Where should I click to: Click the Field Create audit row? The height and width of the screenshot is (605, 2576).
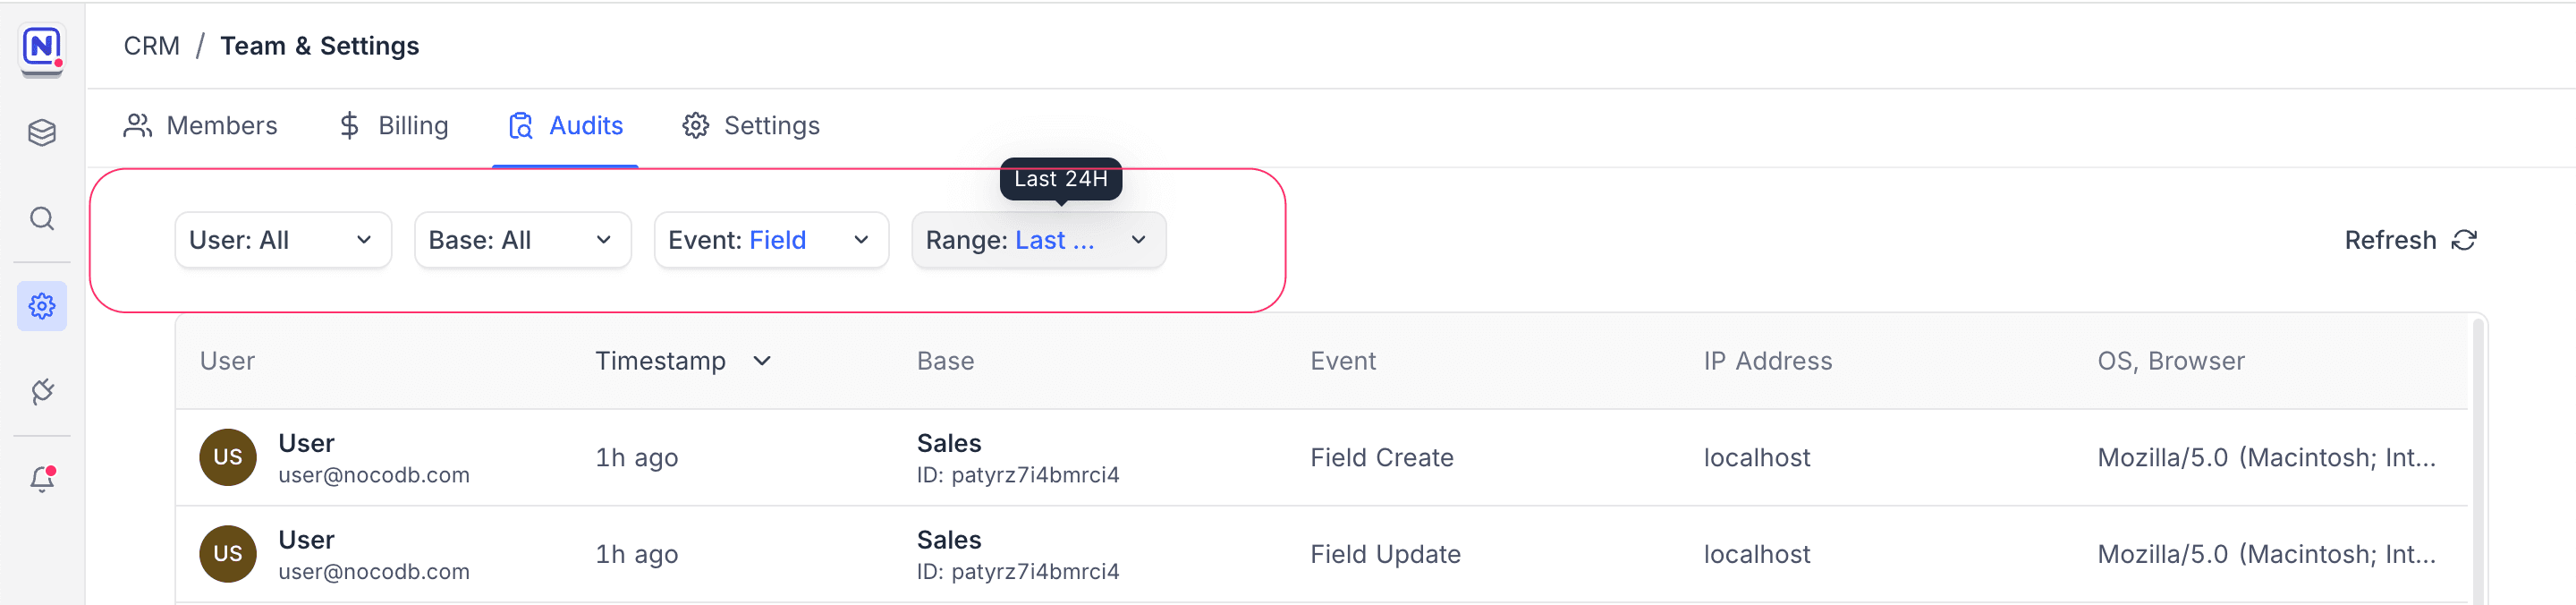click(1381, 458)
